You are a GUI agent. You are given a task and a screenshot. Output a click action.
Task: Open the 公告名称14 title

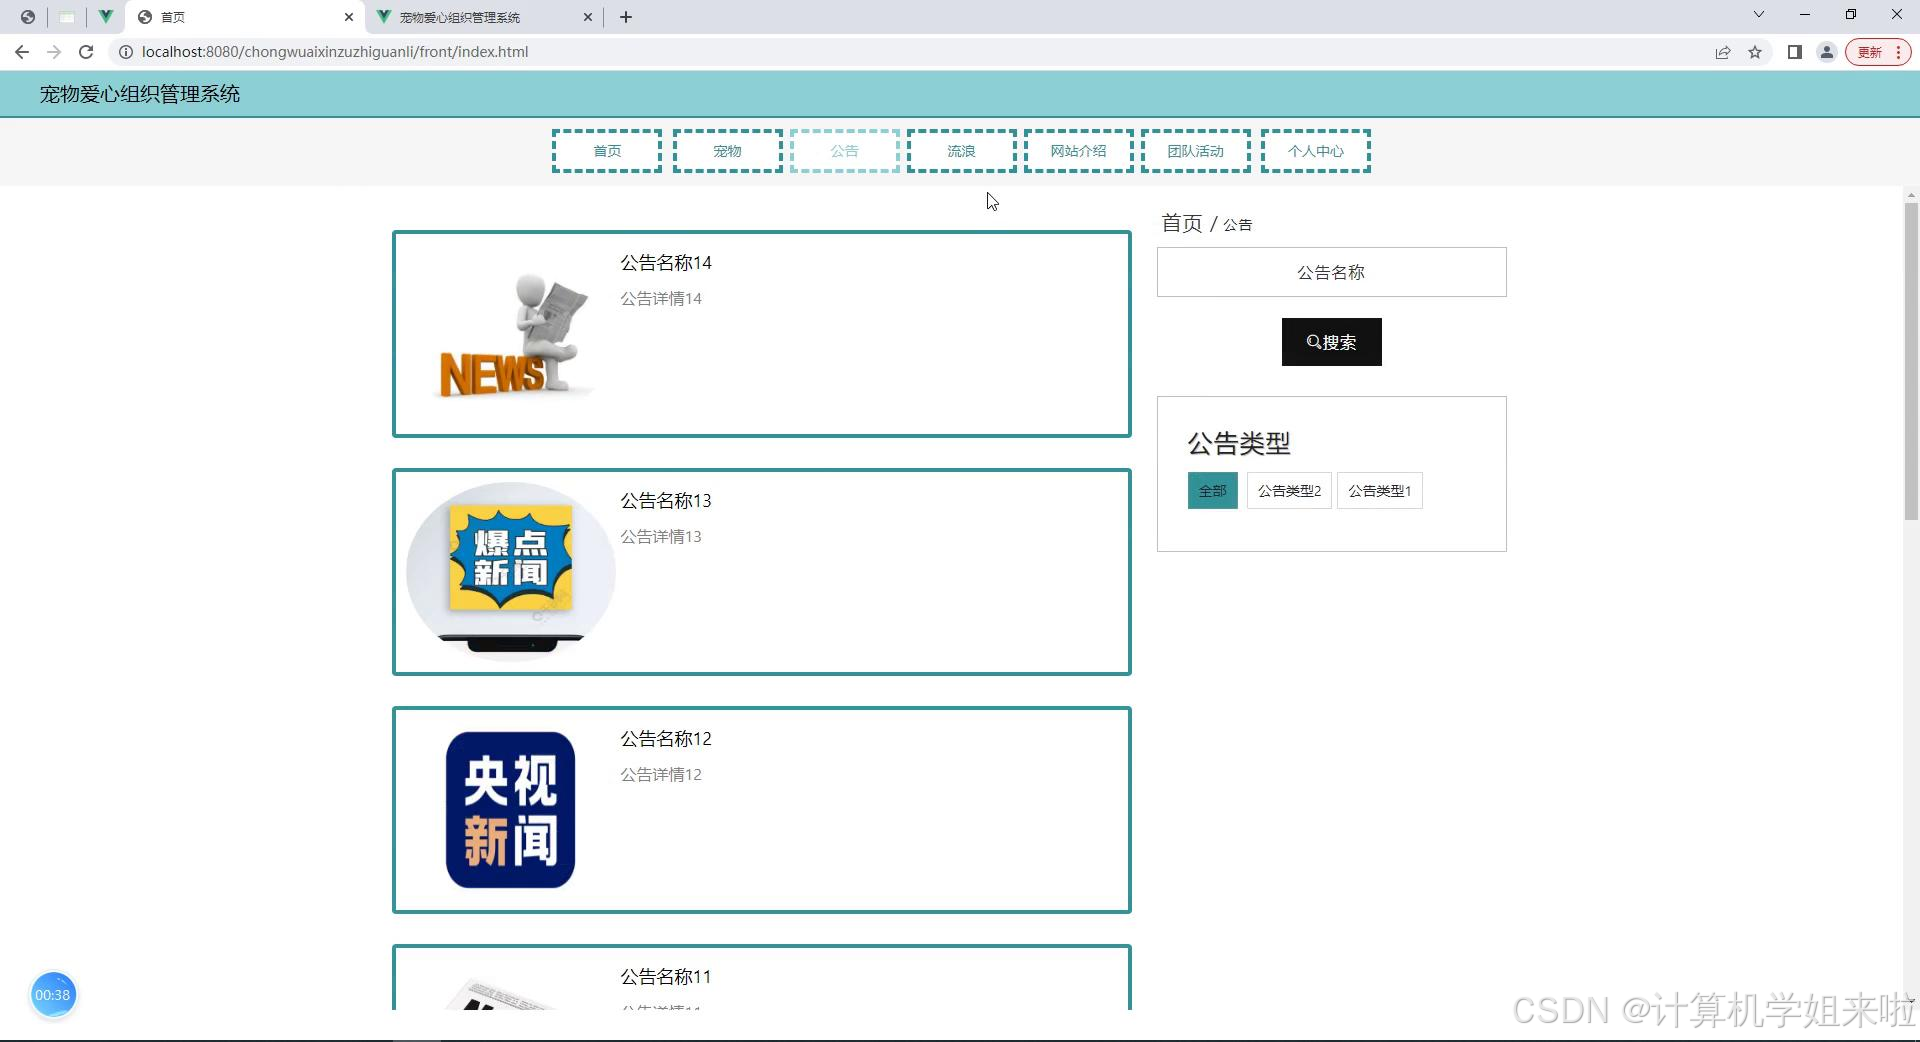[666, 263]
